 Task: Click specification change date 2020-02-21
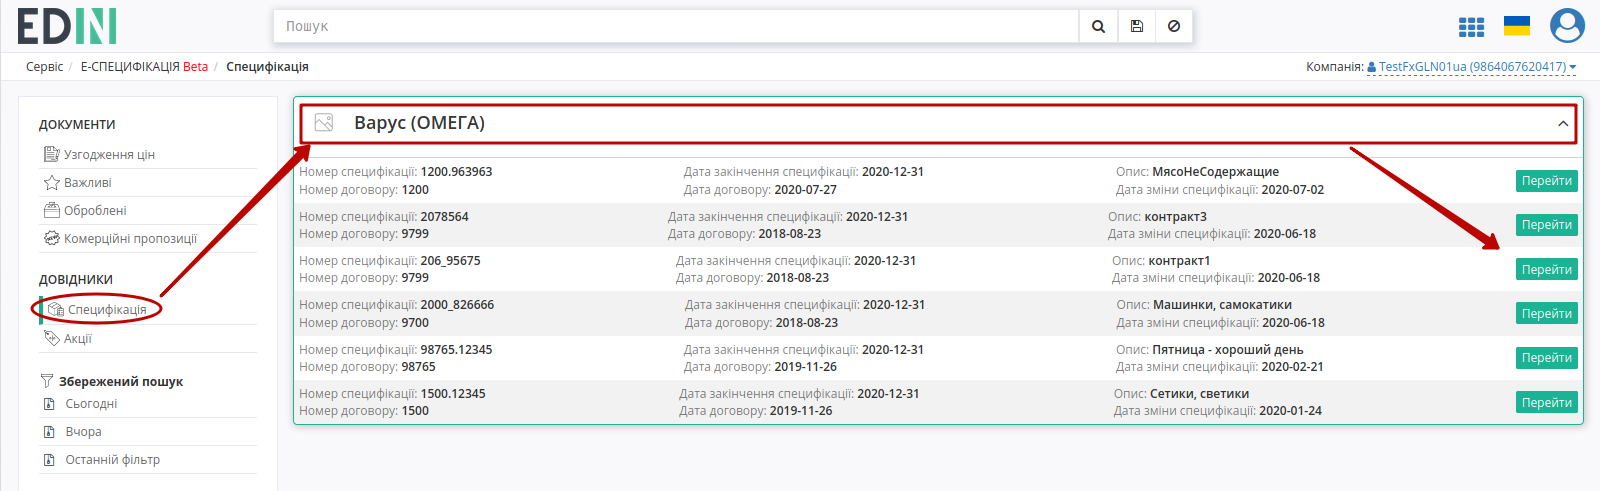tap(1292, 367)
